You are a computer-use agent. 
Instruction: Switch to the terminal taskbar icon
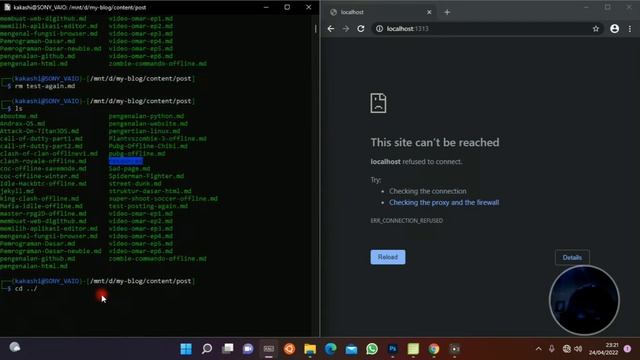[269, 349]
